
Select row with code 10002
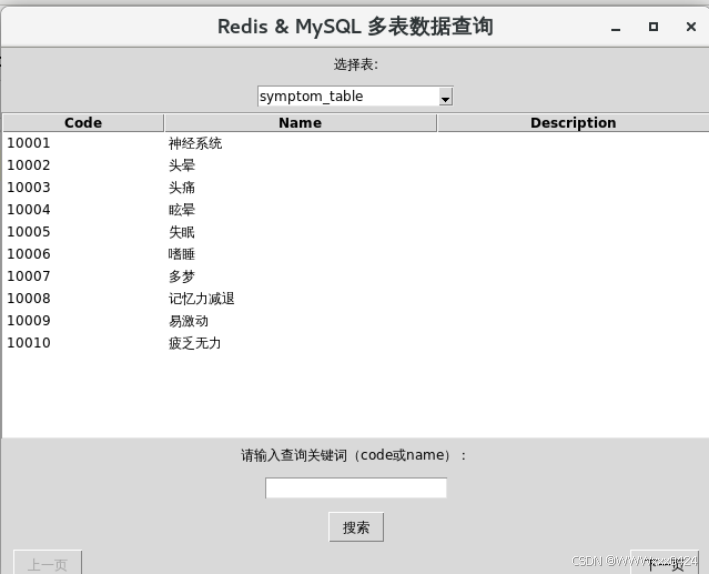[x=355, y=165]
